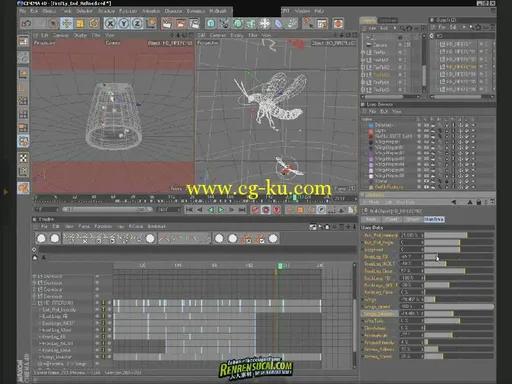The width and height of the screenshot is (512, 384).
Task: Click the red icon at the toolbar's right end
Action: [x=338, y=23]
